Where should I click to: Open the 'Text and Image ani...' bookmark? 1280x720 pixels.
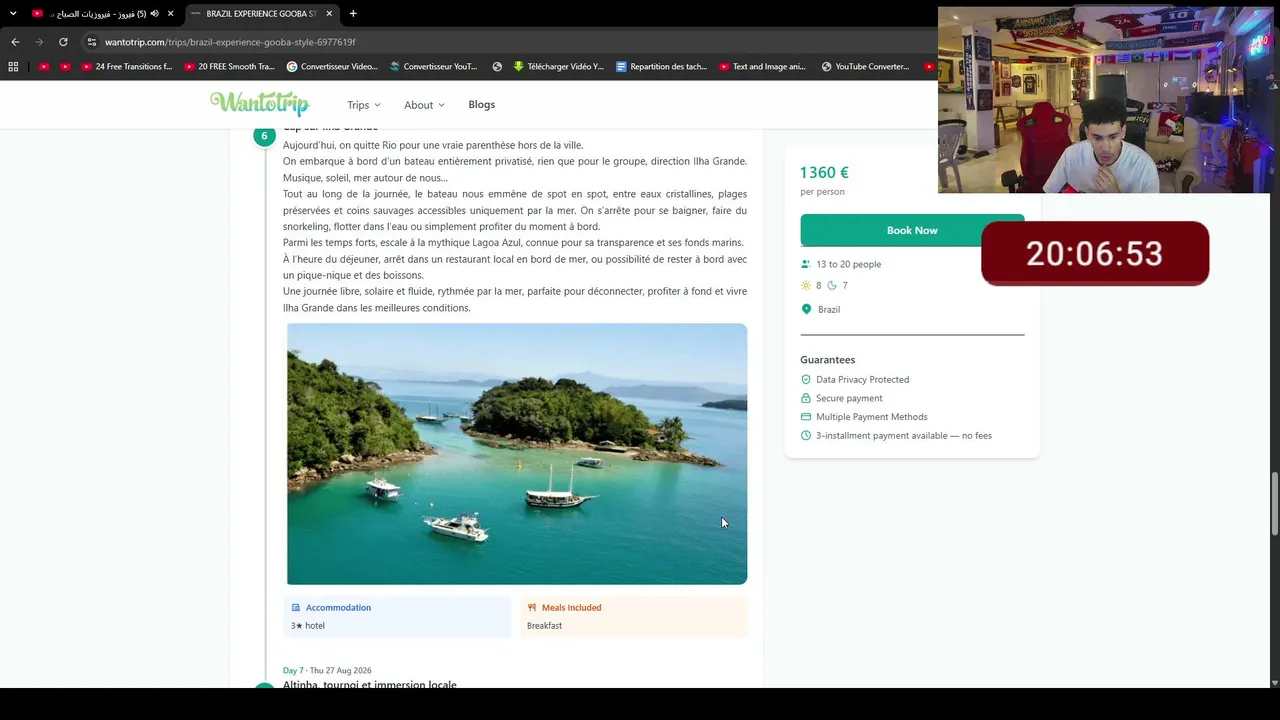click(762, 67)
